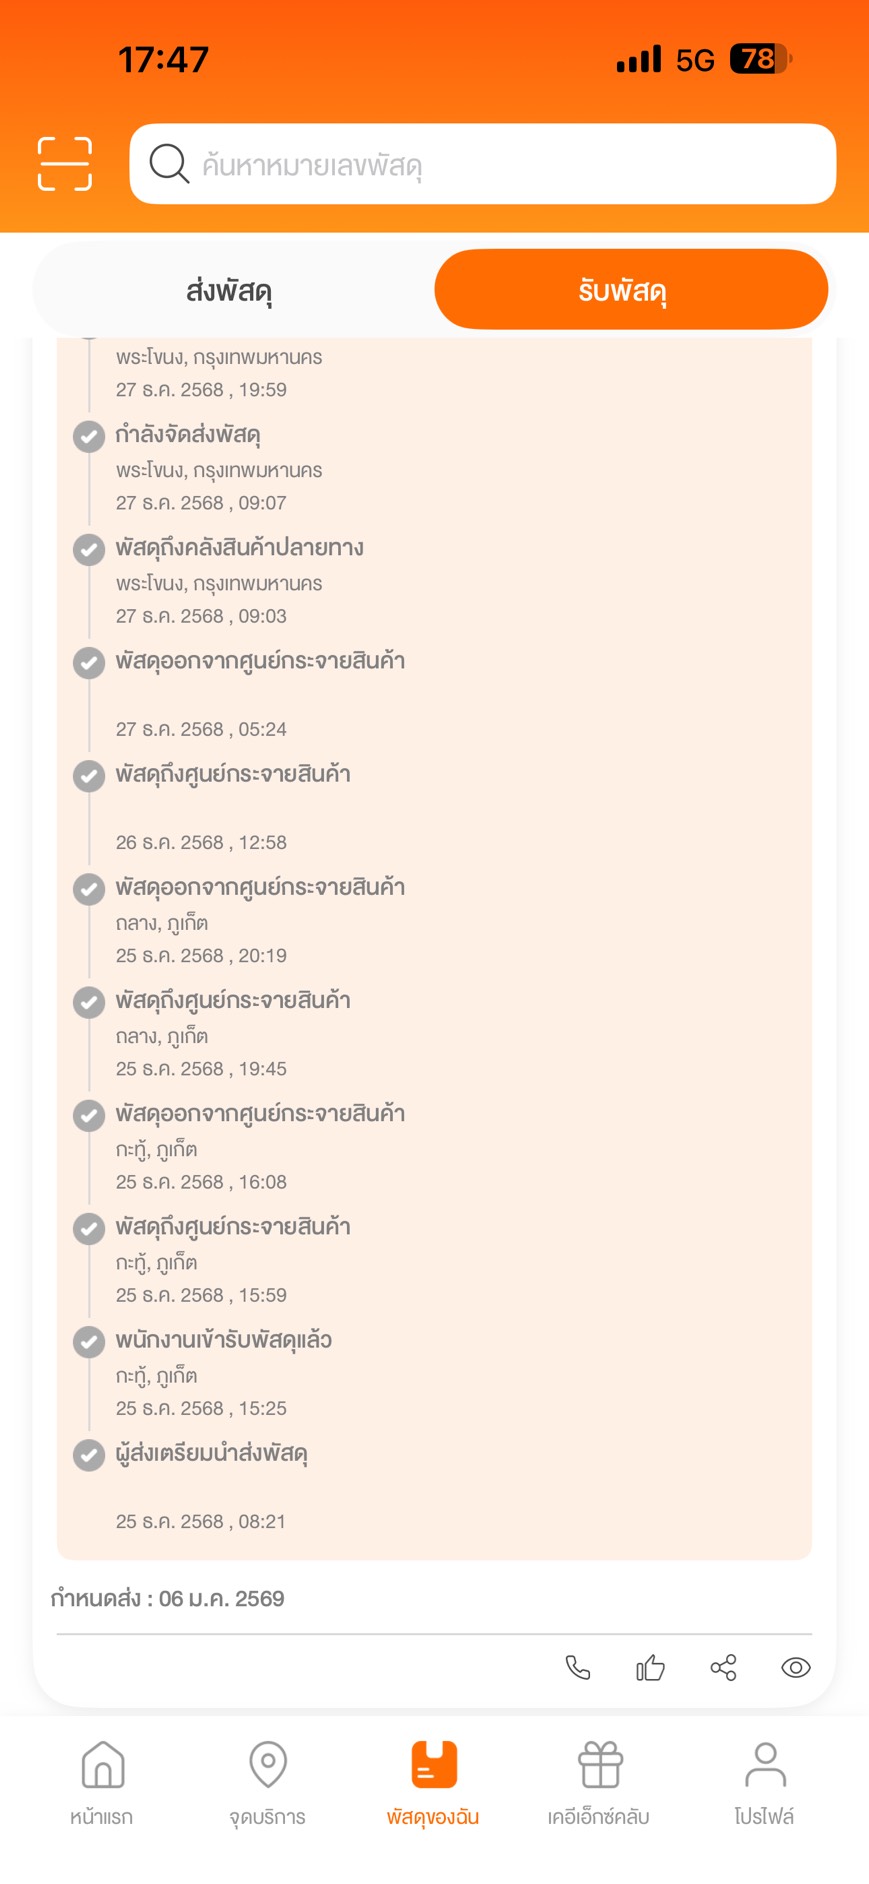Tap the barcode scan icon

click(65, 164)
